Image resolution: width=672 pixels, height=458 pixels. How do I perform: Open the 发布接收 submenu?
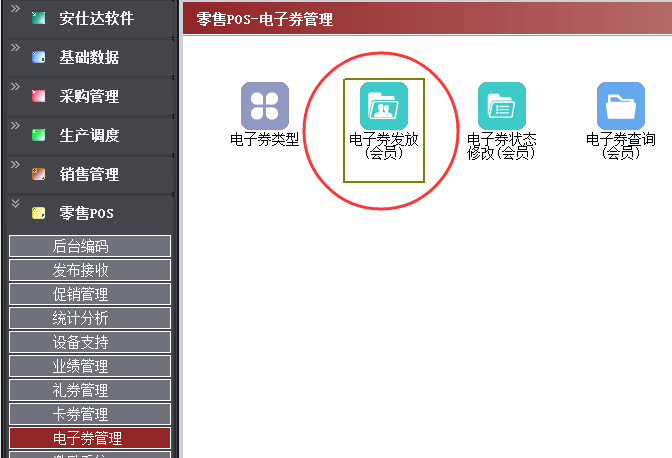coord(90,270)
